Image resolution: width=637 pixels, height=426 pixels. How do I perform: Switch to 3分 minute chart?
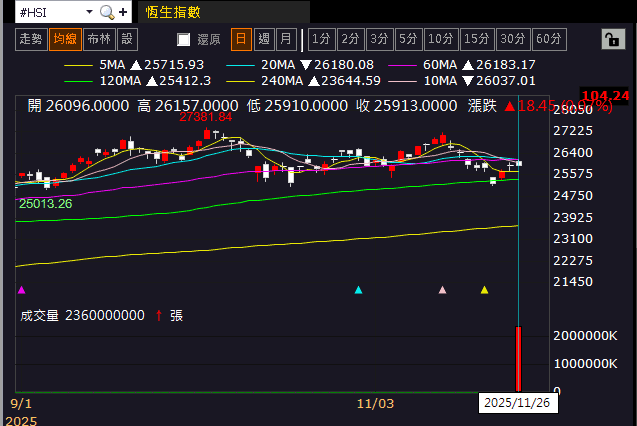pyautogui.click(x=379, y=39)
